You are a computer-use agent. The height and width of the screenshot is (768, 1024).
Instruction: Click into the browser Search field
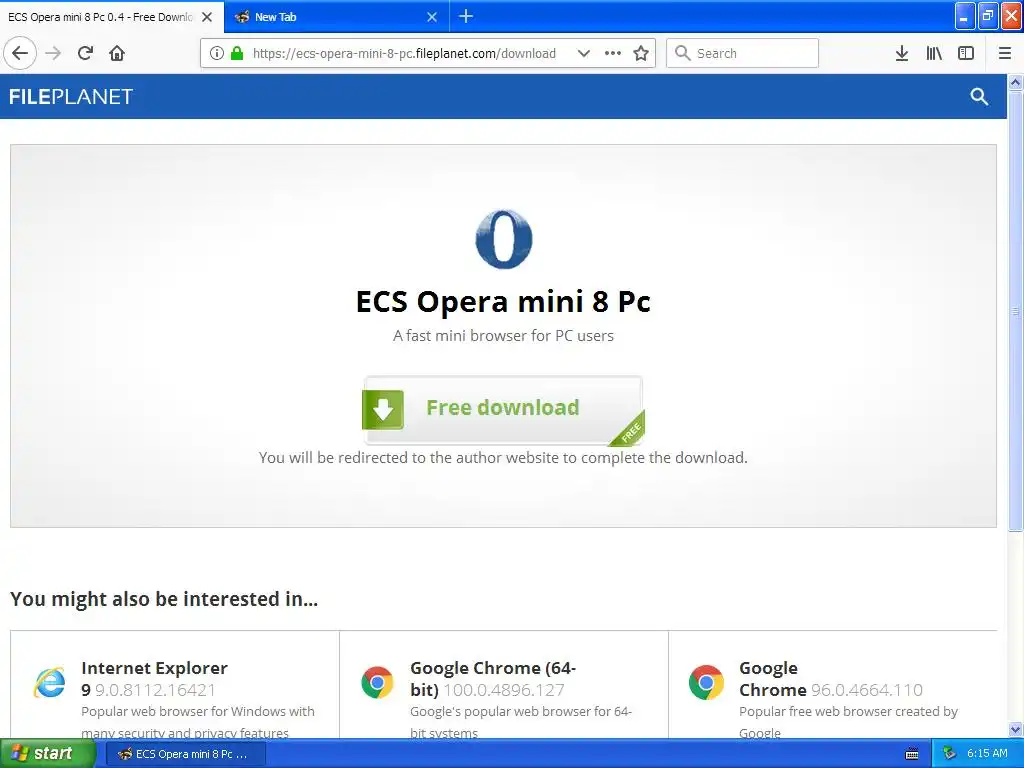click(743, 53)
